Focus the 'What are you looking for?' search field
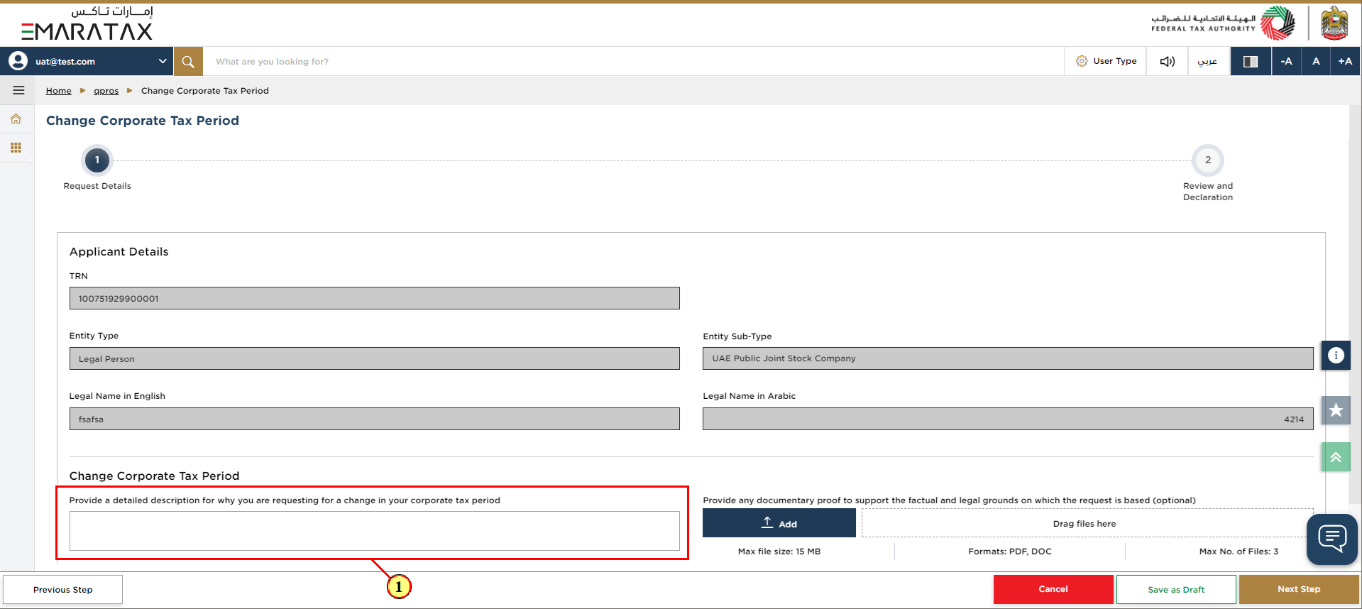Viewport: 1362px width, 609px height. (x=634, y=61)
